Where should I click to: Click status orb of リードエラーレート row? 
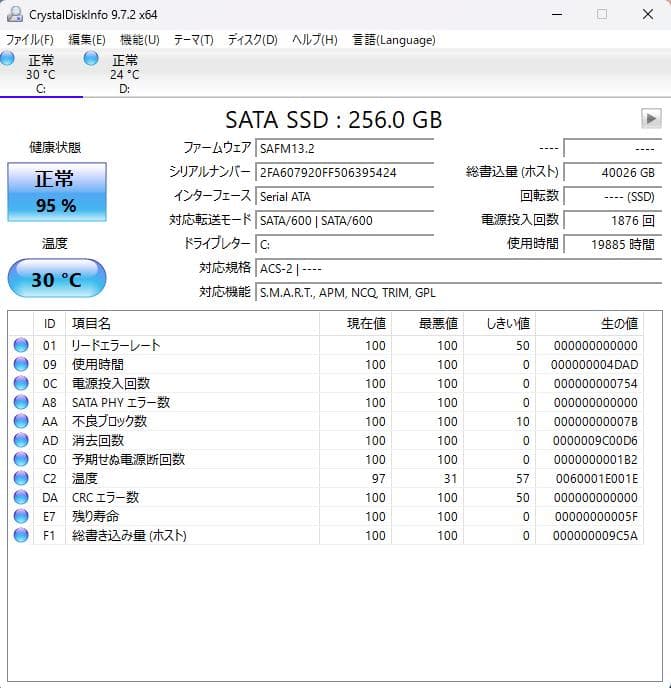21,345
